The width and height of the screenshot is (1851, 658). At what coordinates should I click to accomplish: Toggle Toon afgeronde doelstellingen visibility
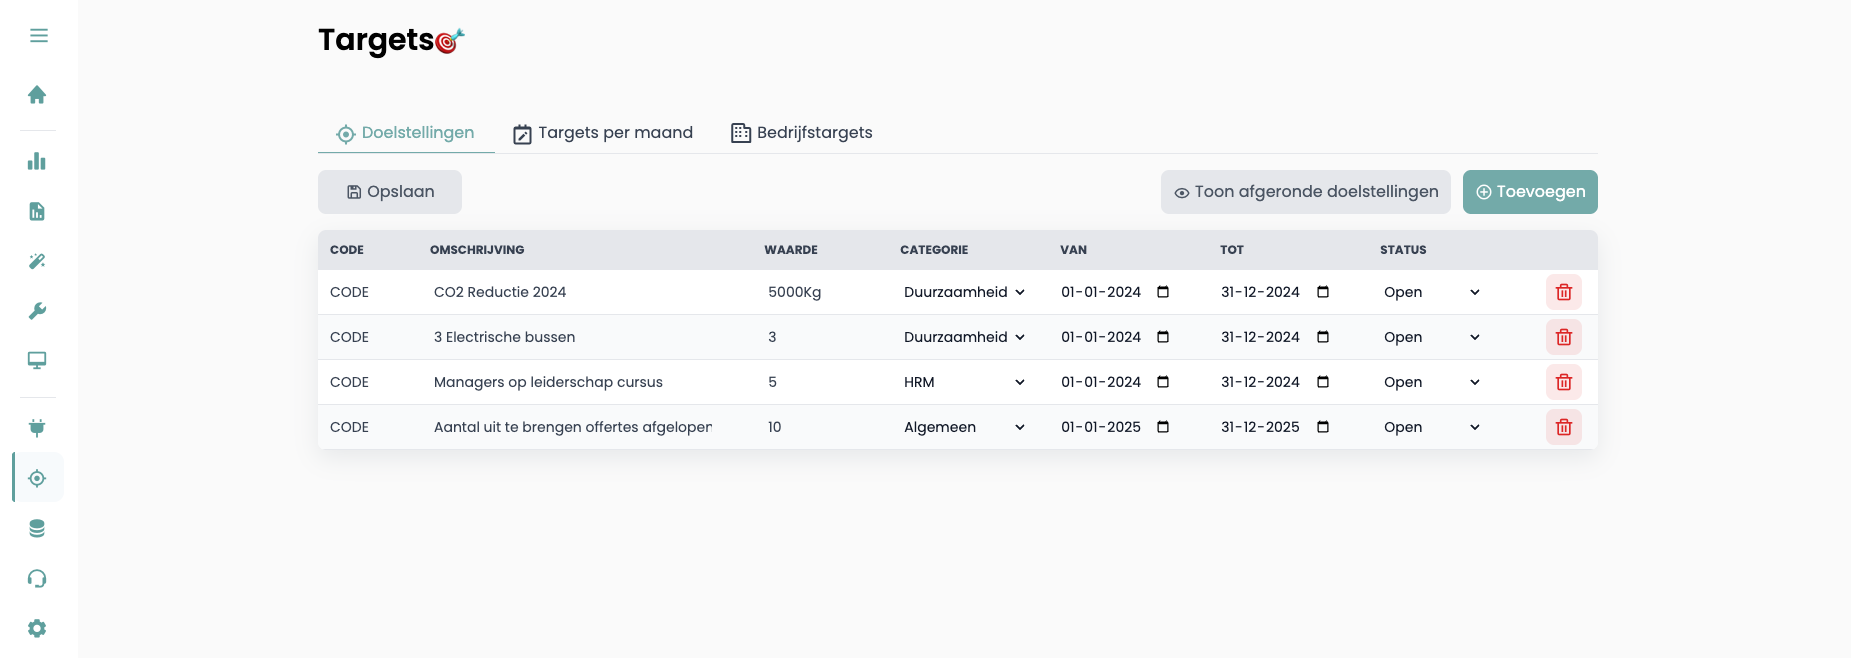tap(1305, 192)
